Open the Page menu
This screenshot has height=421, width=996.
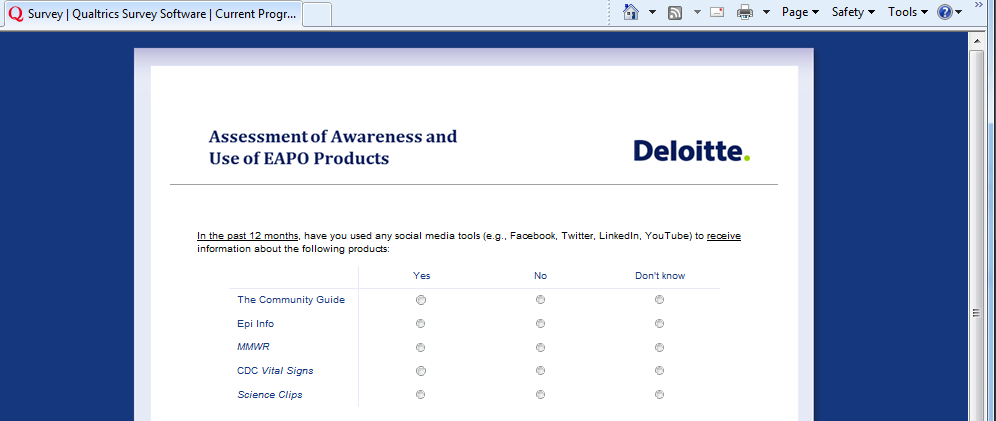point(800,11)
